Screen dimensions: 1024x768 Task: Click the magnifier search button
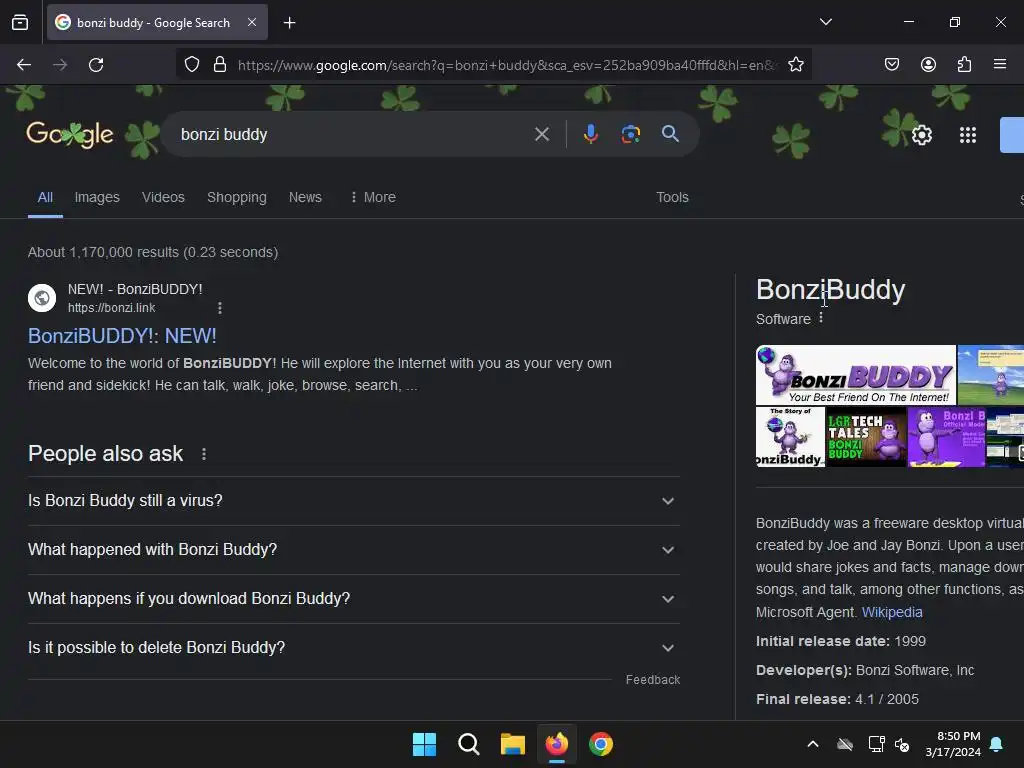[670, 134]
